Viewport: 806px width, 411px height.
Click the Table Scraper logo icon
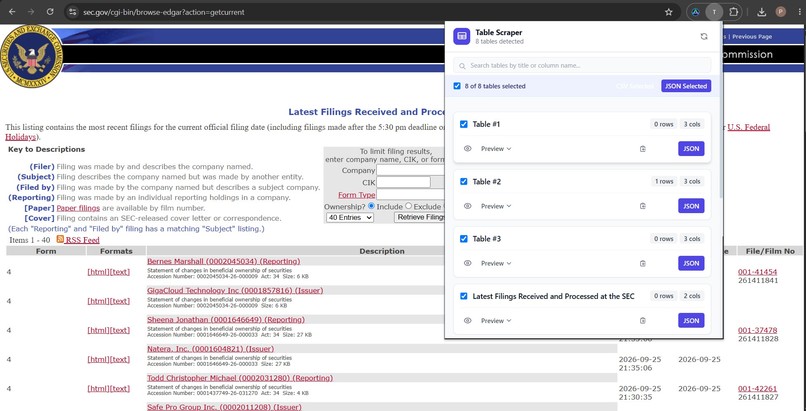click(462, 36)
